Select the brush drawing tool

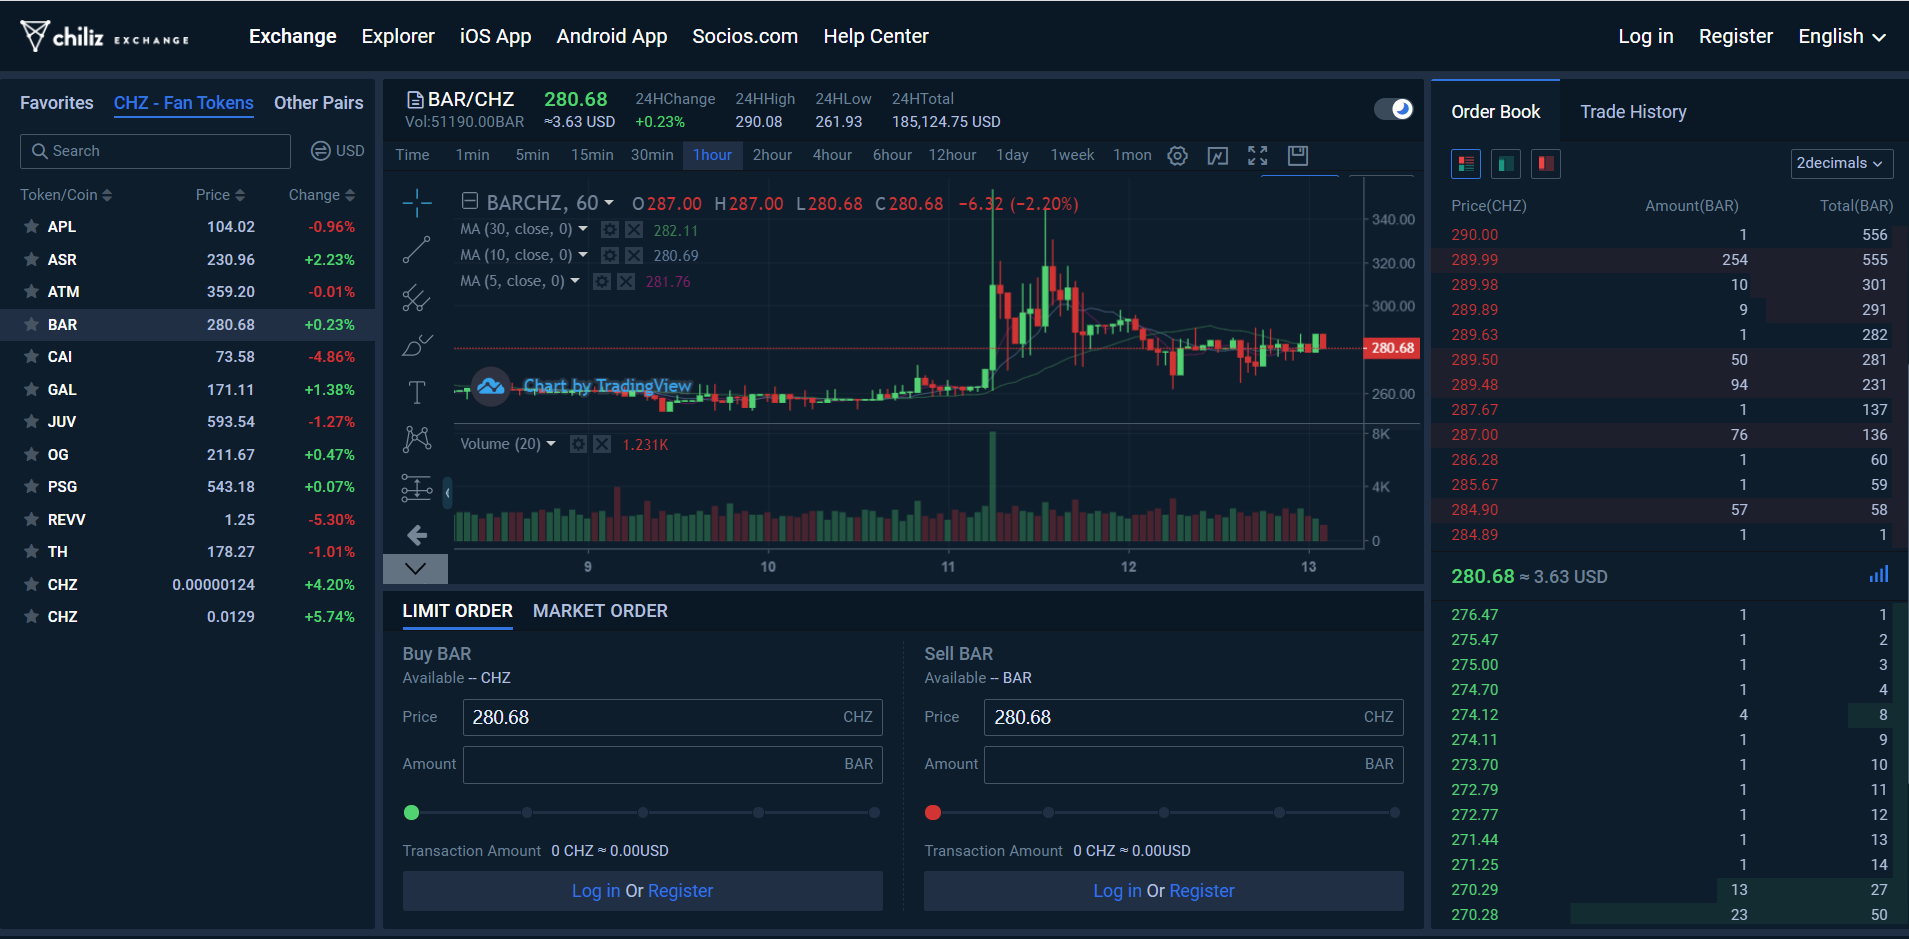click(x=417, y=345)
